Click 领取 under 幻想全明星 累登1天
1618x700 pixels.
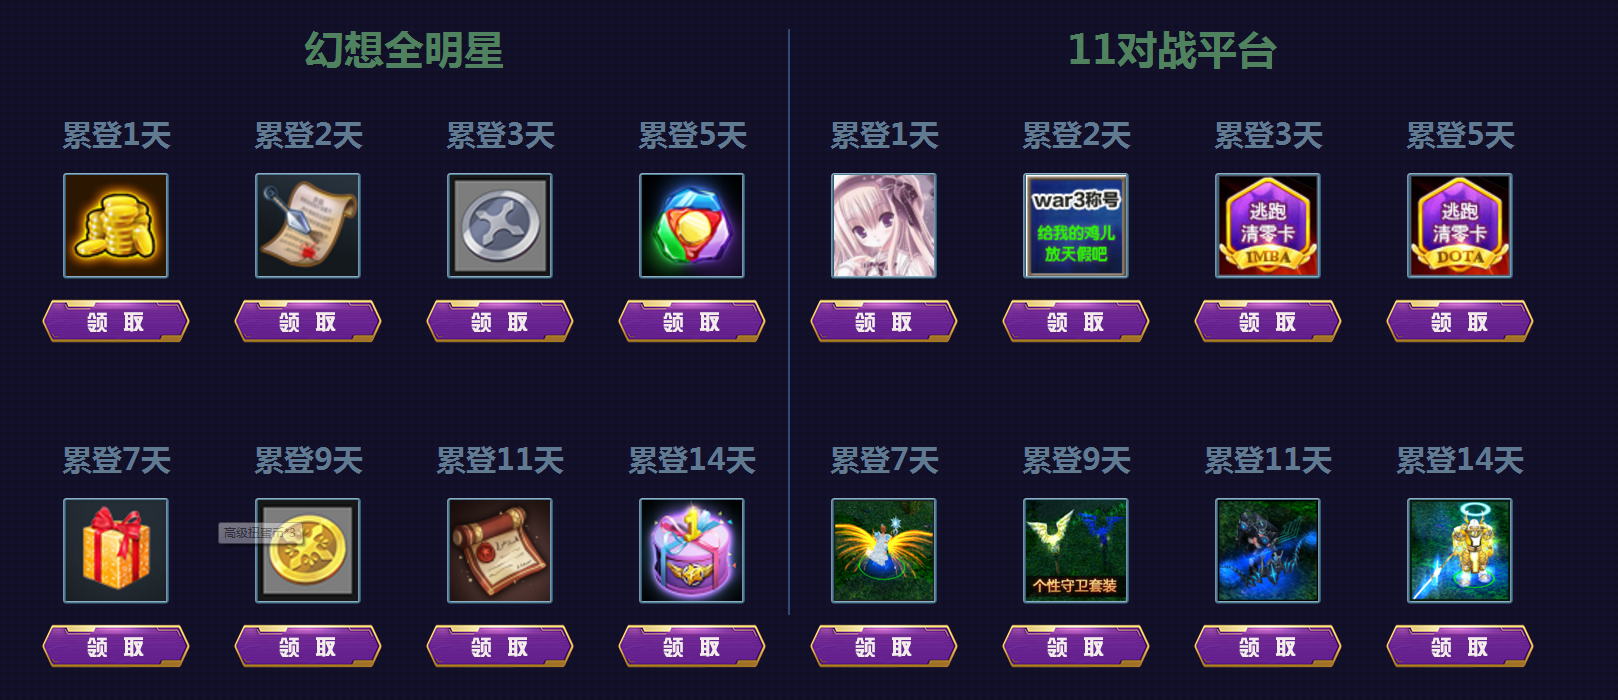click(x=116, y=321)
